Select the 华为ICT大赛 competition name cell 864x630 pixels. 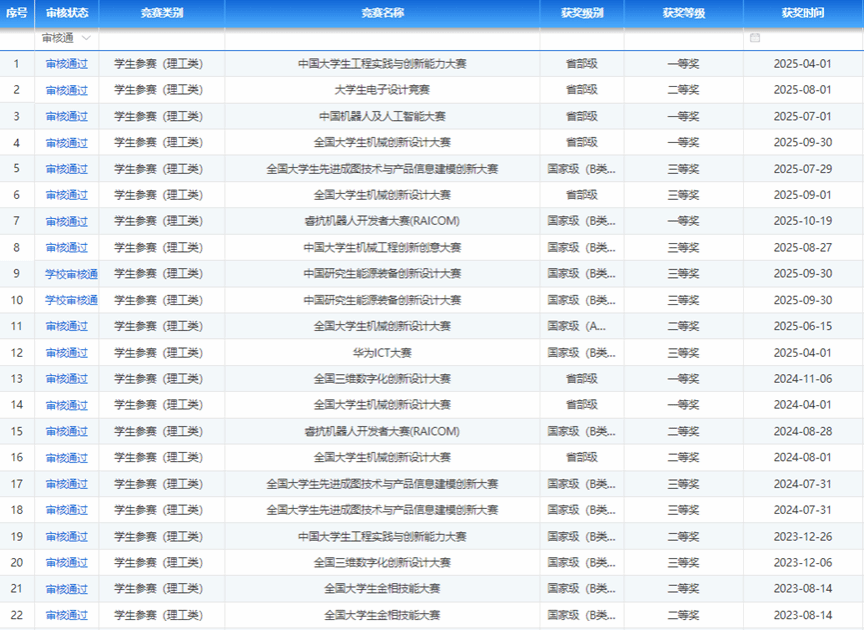(382, 353)
